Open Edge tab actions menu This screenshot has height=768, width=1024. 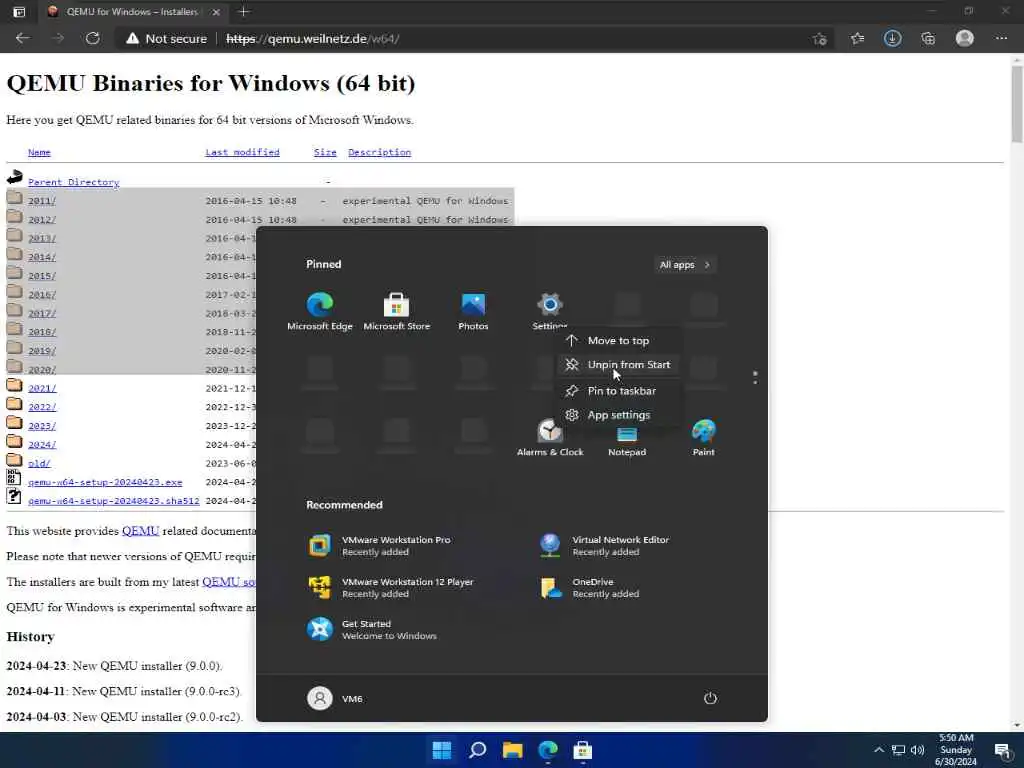coord(20,11)
